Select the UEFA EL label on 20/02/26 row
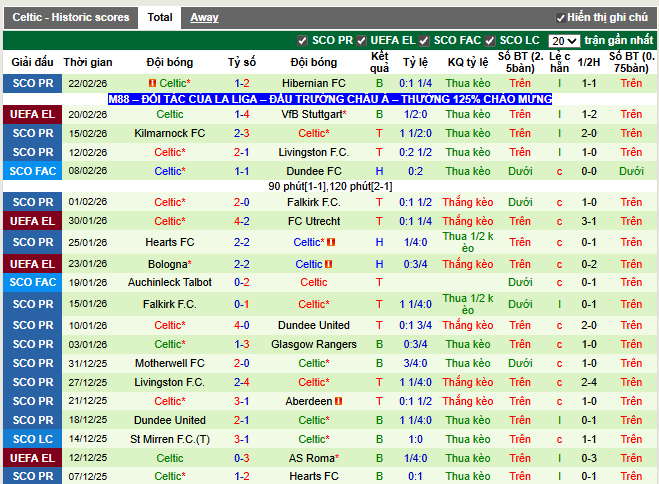659x484 pixels. point(33,114)
